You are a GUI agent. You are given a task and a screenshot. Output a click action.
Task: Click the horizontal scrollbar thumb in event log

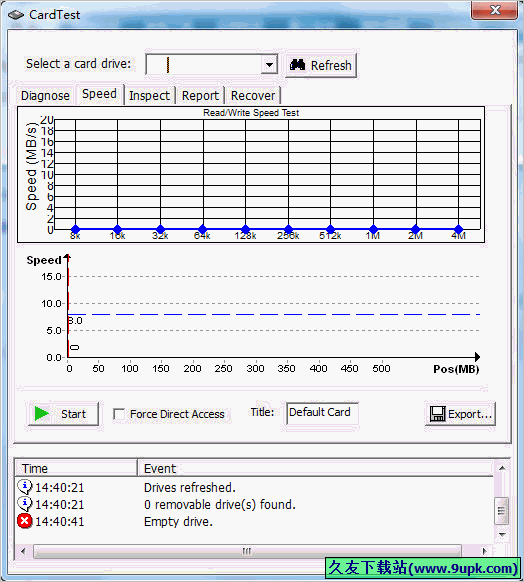247,551
